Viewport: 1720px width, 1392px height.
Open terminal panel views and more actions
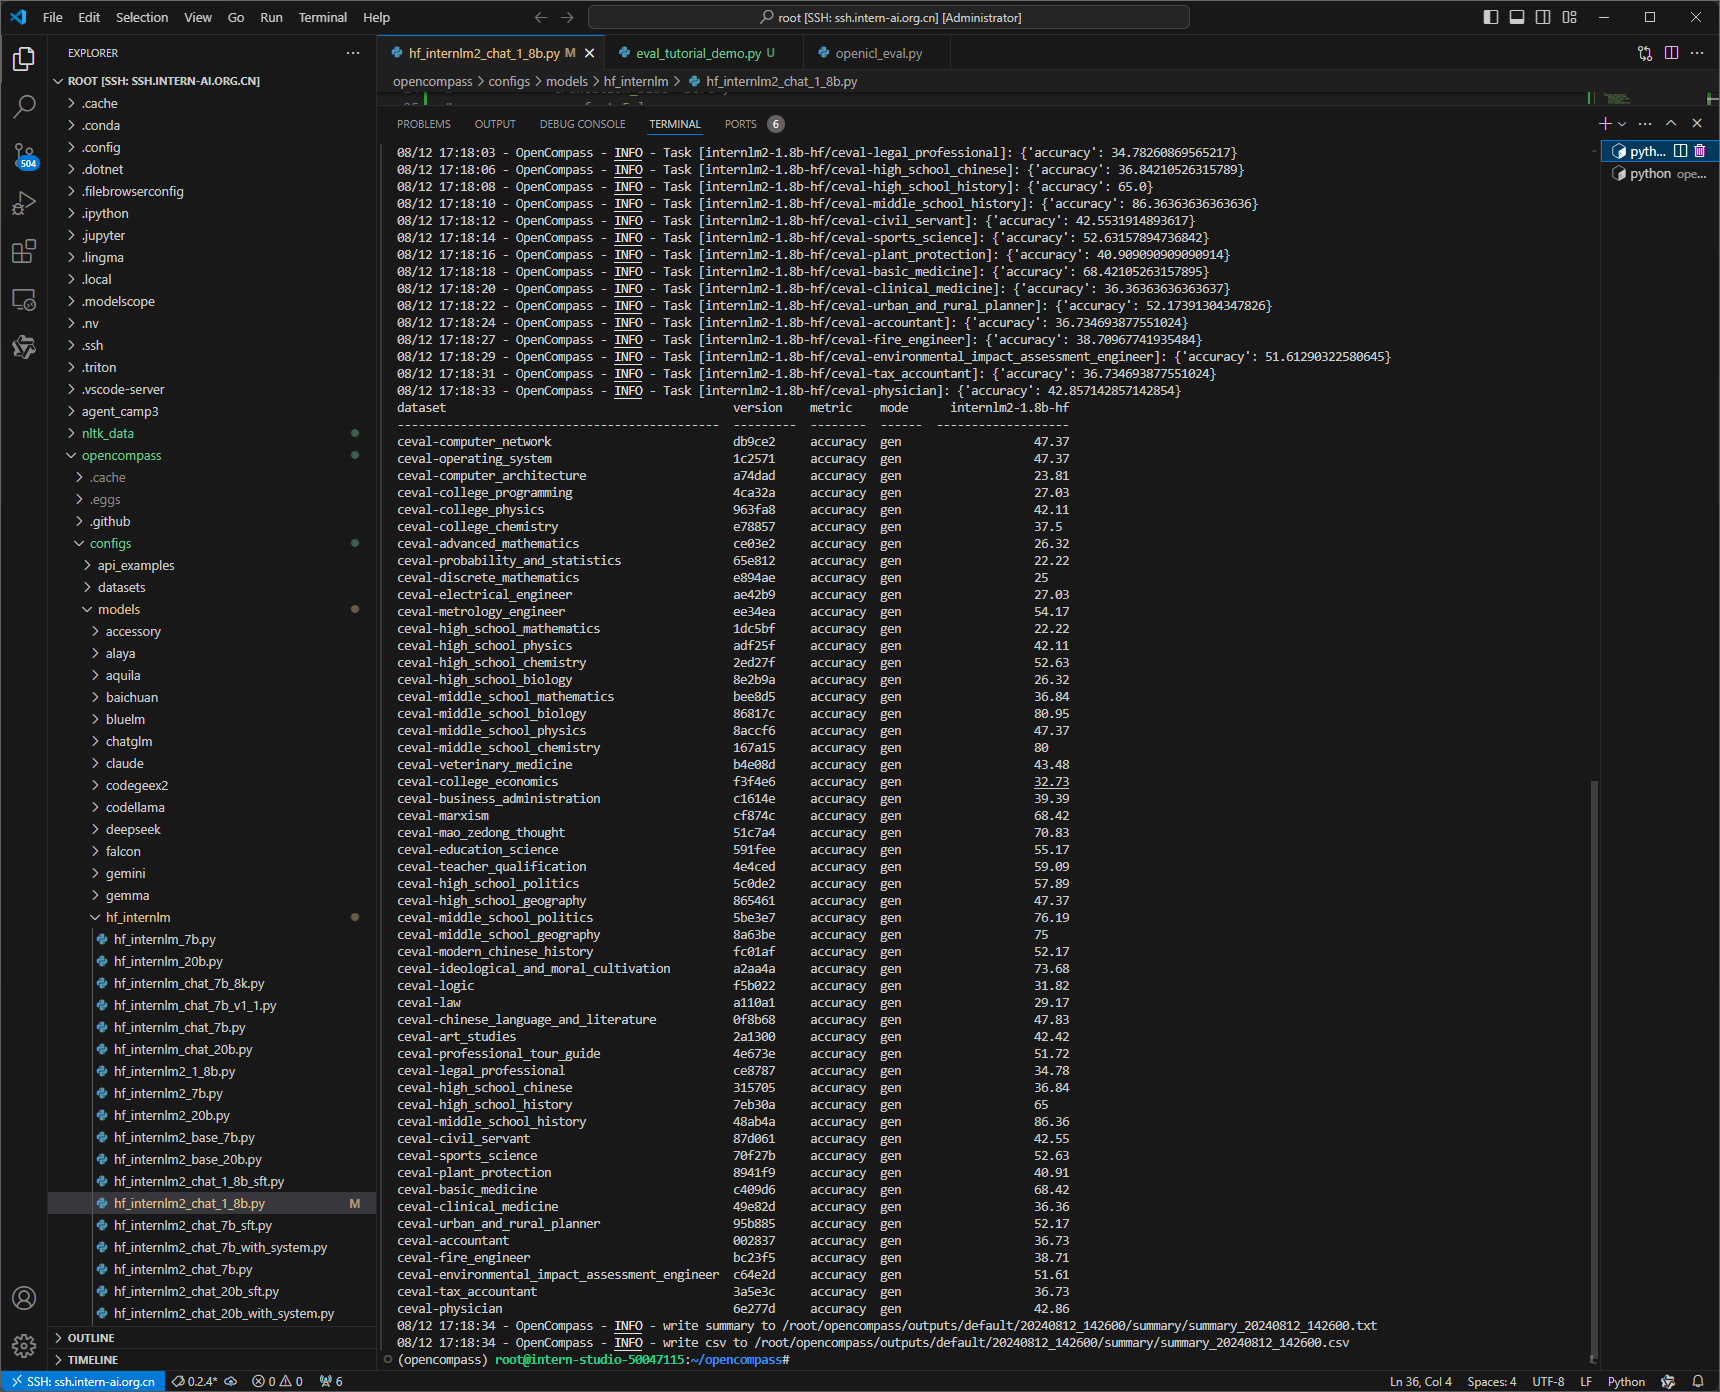[1645, 123]
